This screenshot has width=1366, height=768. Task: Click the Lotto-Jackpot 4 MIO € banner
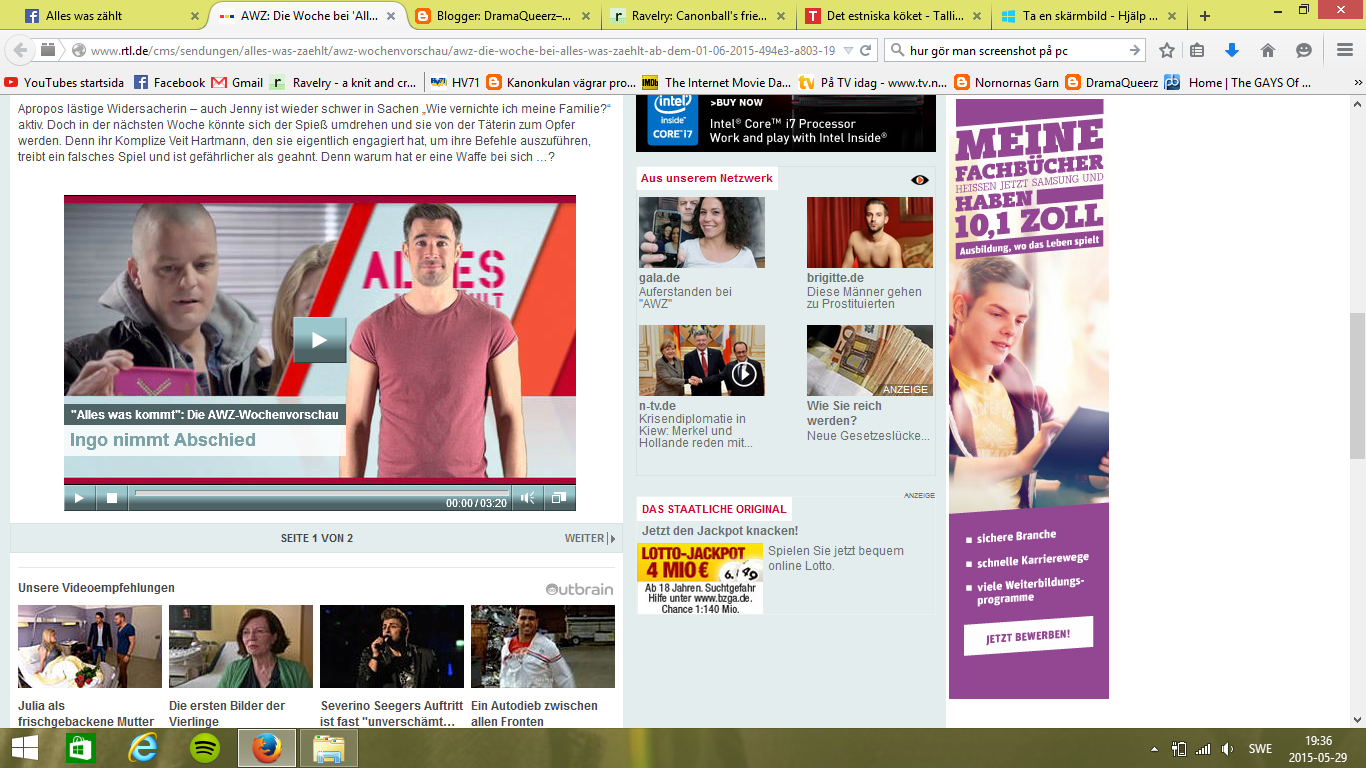click(700, 578)
